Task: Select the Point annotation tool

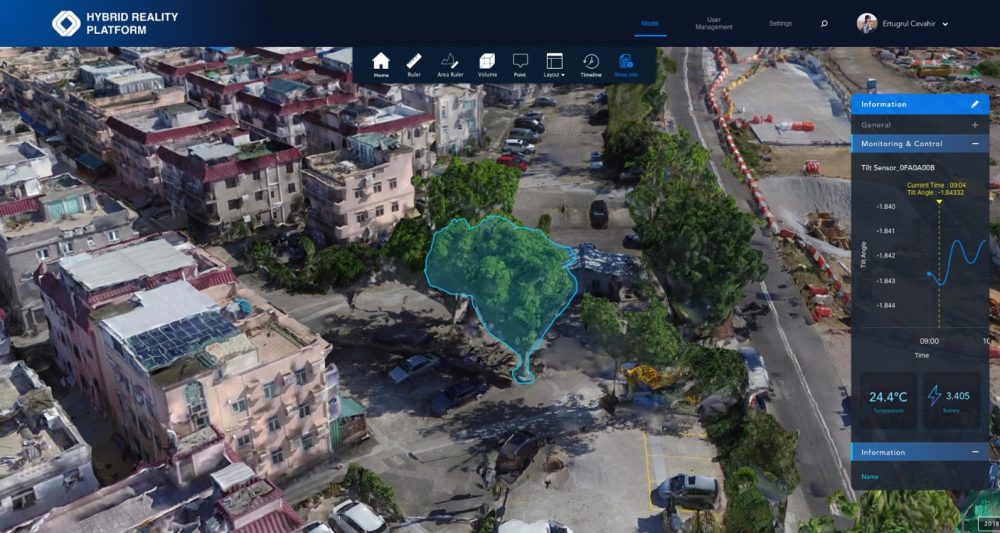Action: pyautogui.click(x=520, y=65)
